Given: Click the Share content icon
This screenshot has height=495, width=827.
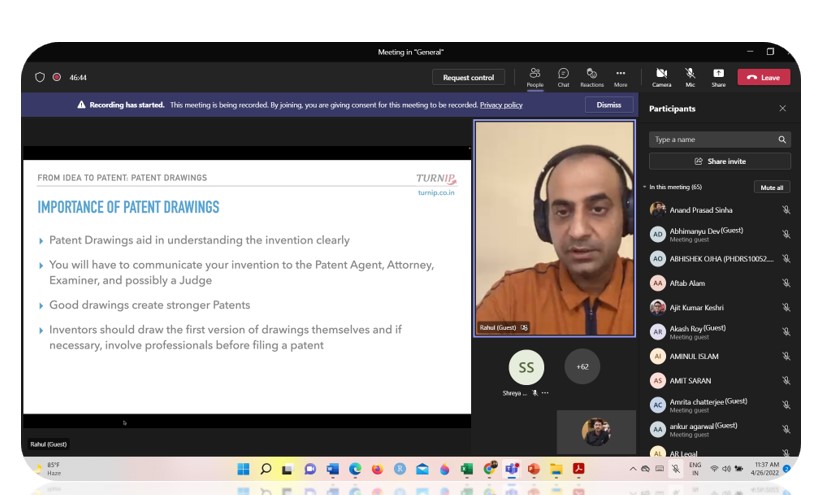Looking at the screenshot, I should tap(718, 76).
